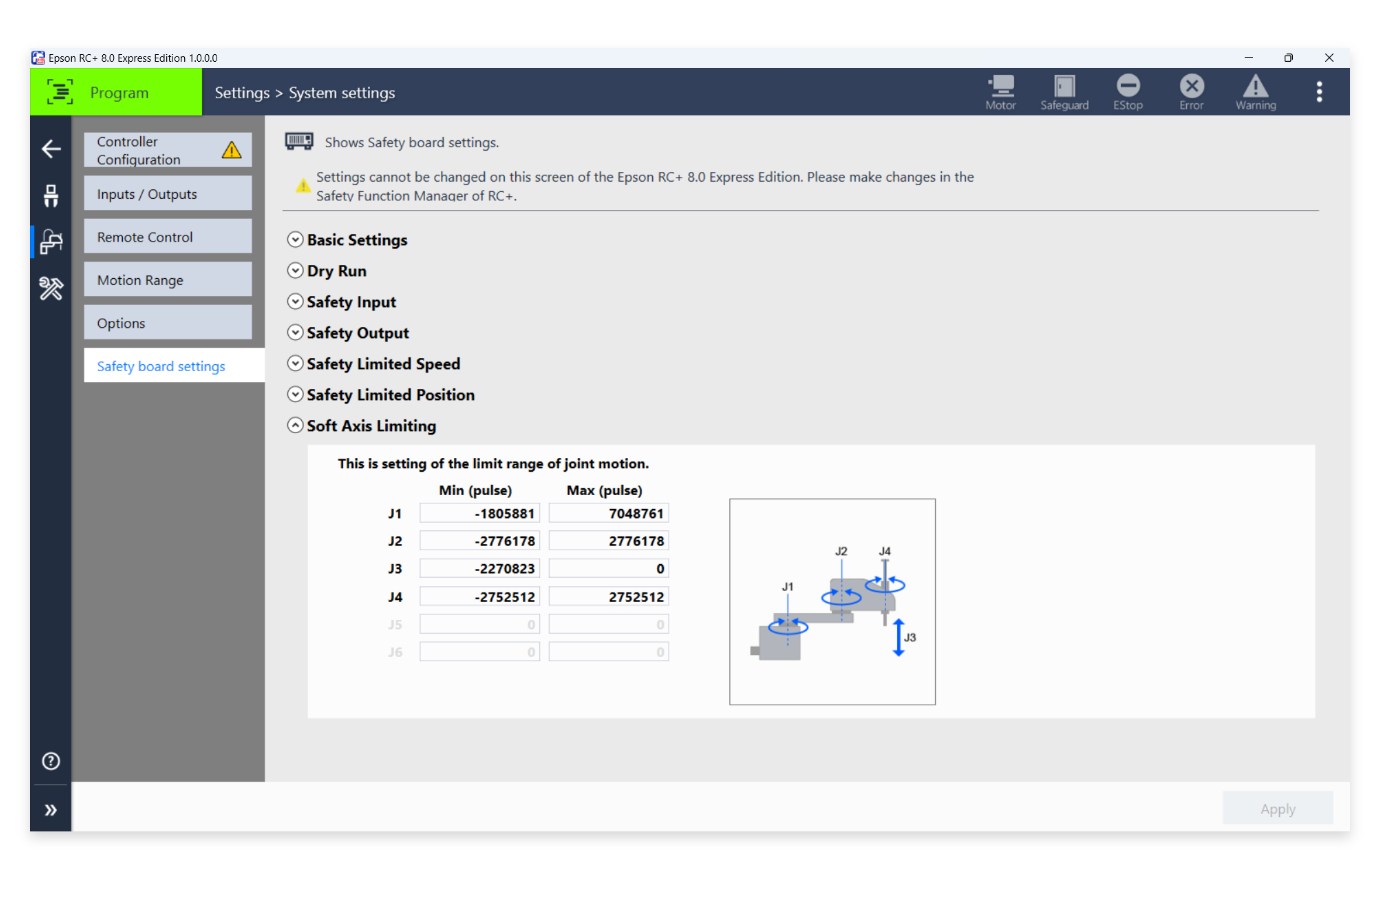Click the yellow caution icon beside the notice
Screen dimensions: 1380x920
pyautogui.click(x=303, y=186)
